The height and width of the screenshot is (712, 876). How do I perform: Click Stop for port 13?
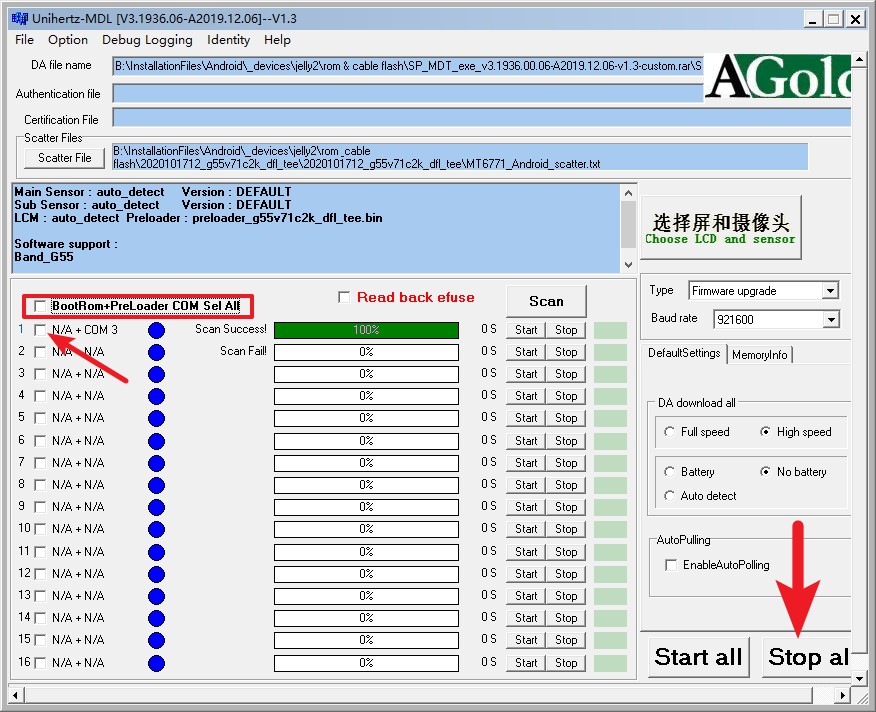point(565,596)
